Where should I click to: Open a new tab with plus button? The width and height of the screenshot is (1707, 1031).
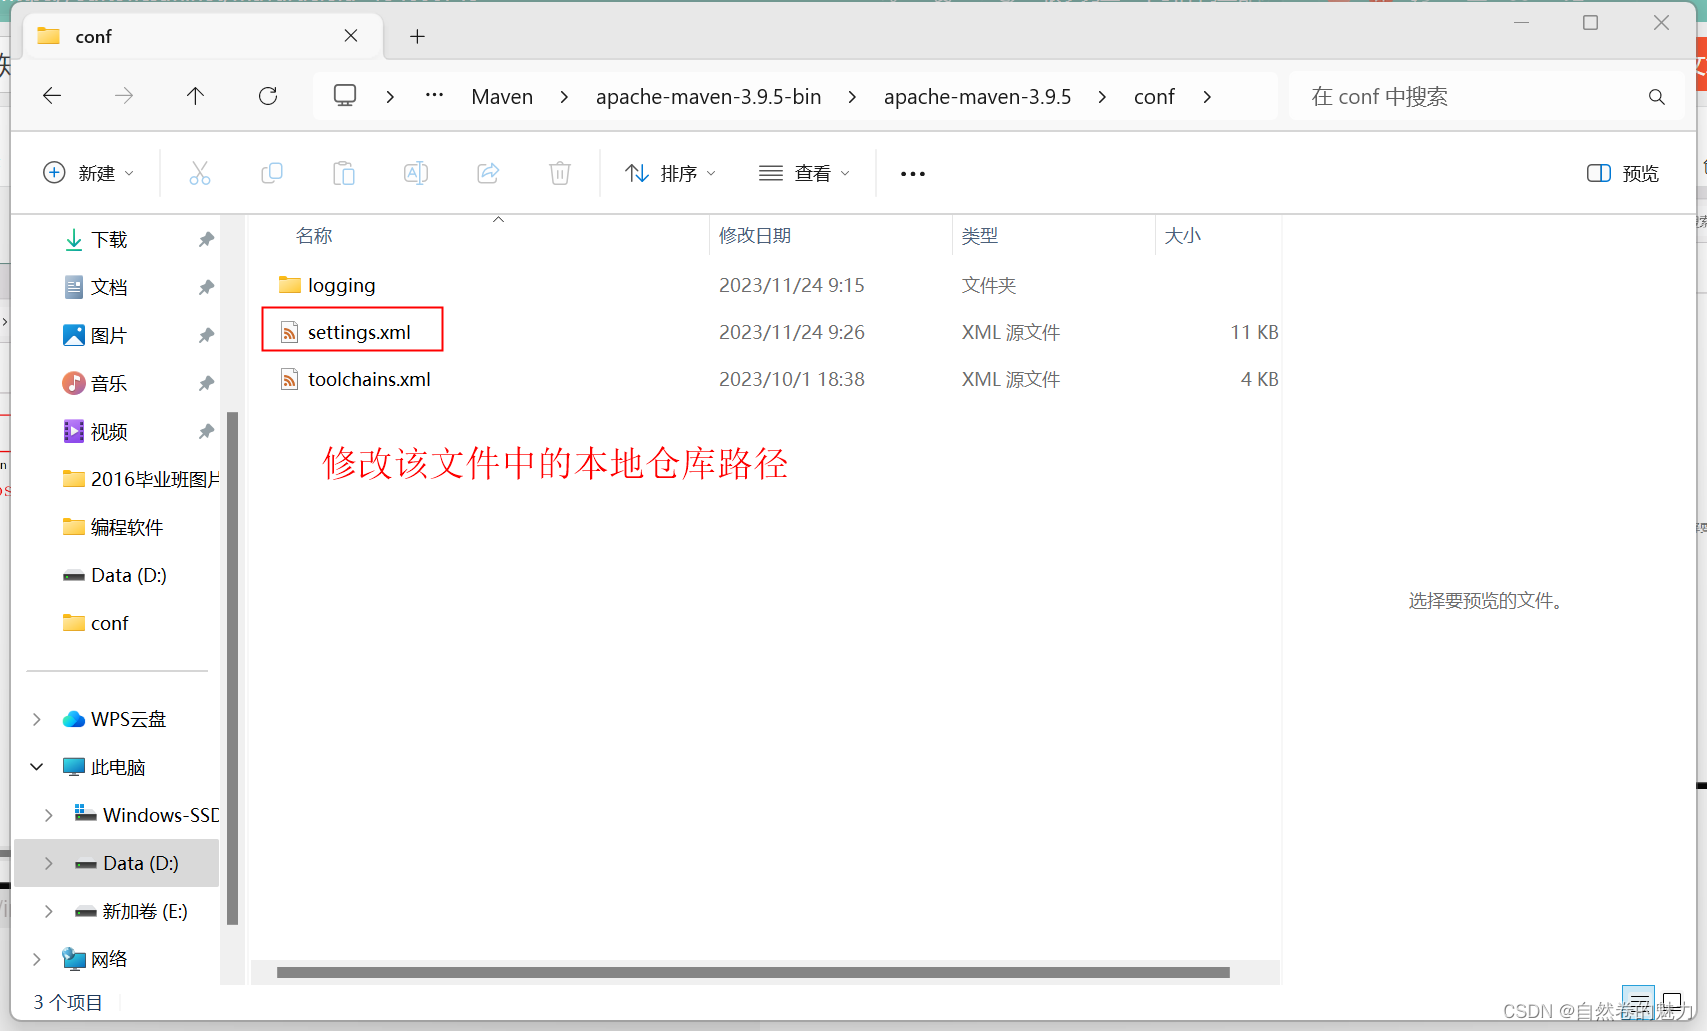click(x=418, y=37)
